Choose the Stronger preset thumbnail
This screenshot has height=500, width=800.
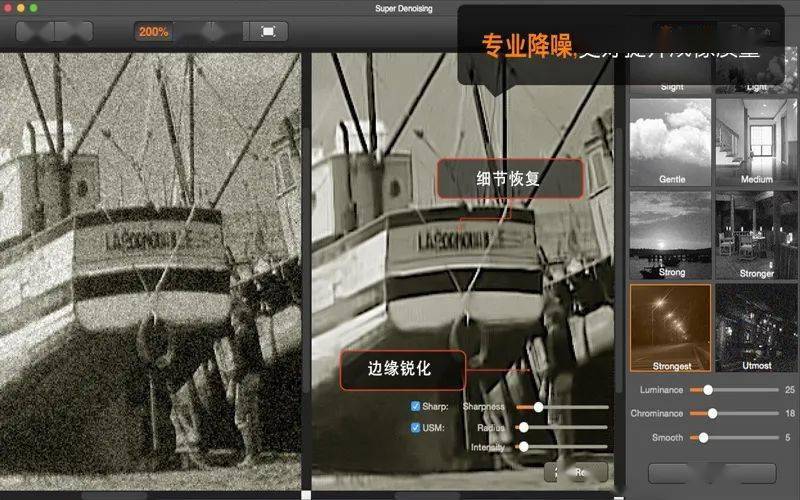click(x=756, y=235)
